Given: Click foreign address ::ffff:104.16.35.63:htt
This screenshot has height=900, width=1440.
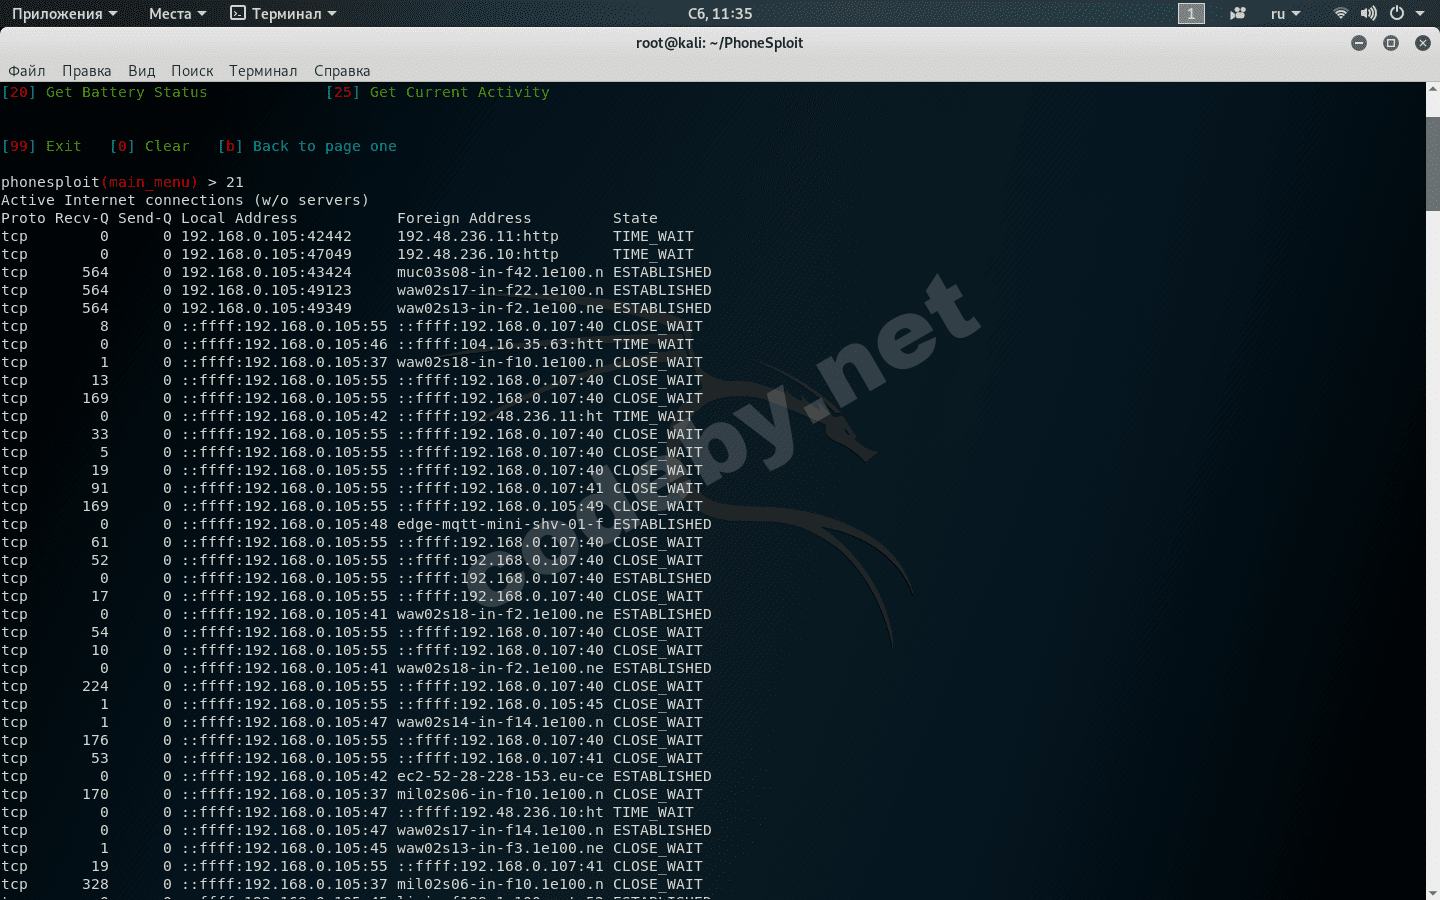Looking at the screenshot, I should 500,344.
